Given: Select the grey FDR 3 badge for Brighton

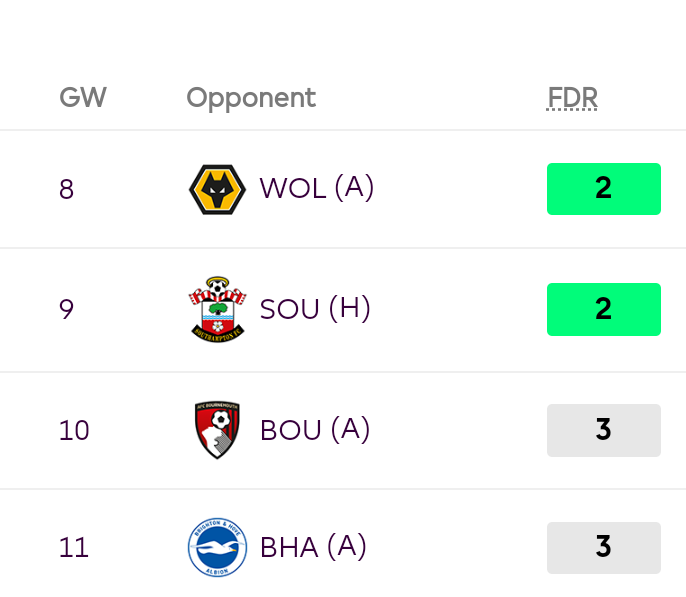Looking at the screenshot, I should coord(604,548).
